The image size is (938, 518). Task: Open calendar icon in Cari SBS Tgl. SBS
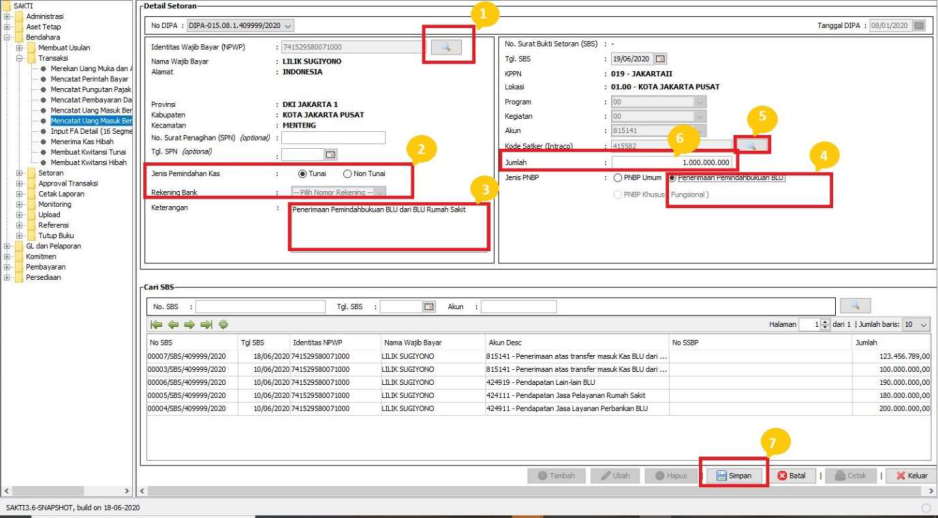(429, 307)
